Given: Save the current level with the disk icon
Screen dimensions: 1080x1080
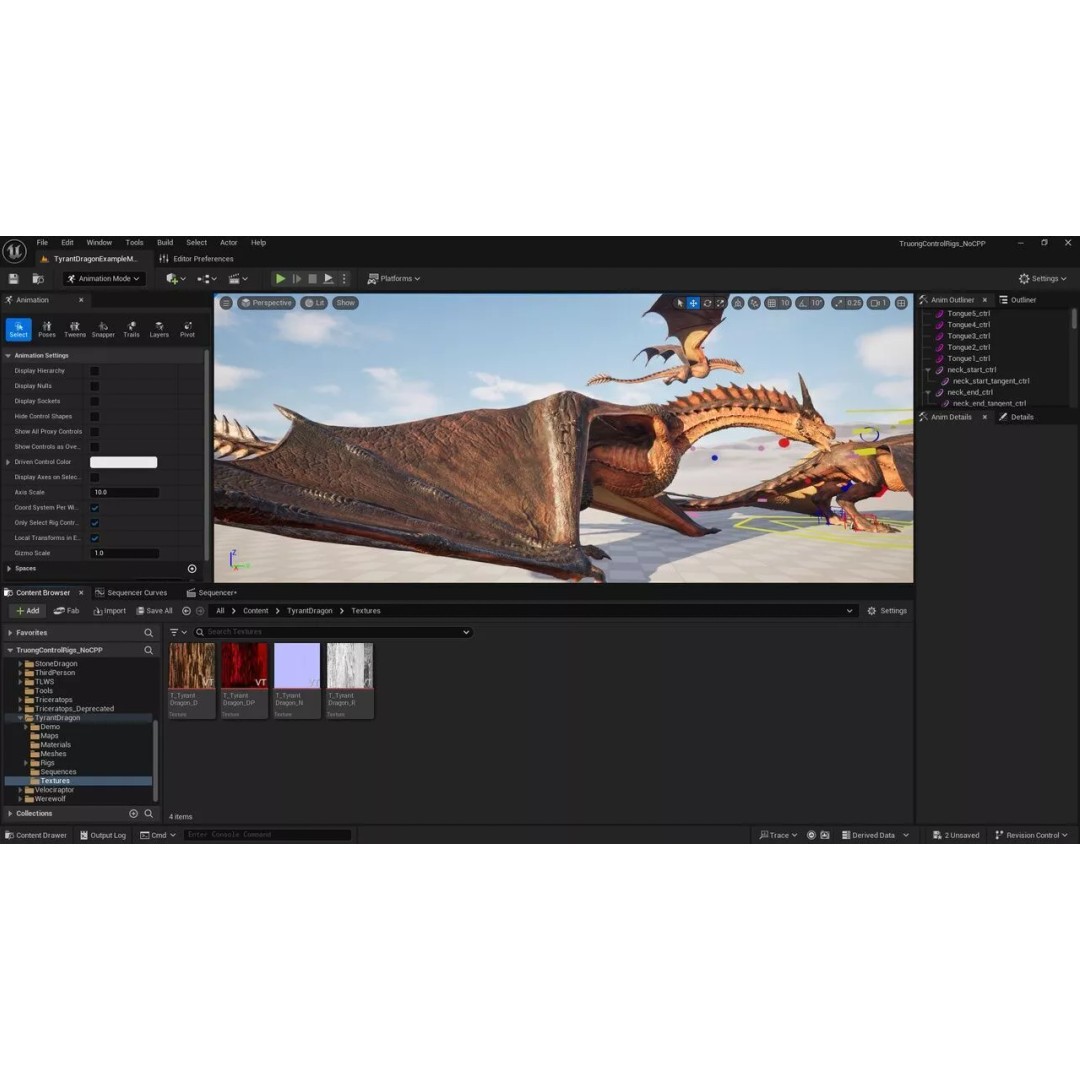Looking at the screenshot, I should [13, 278].
